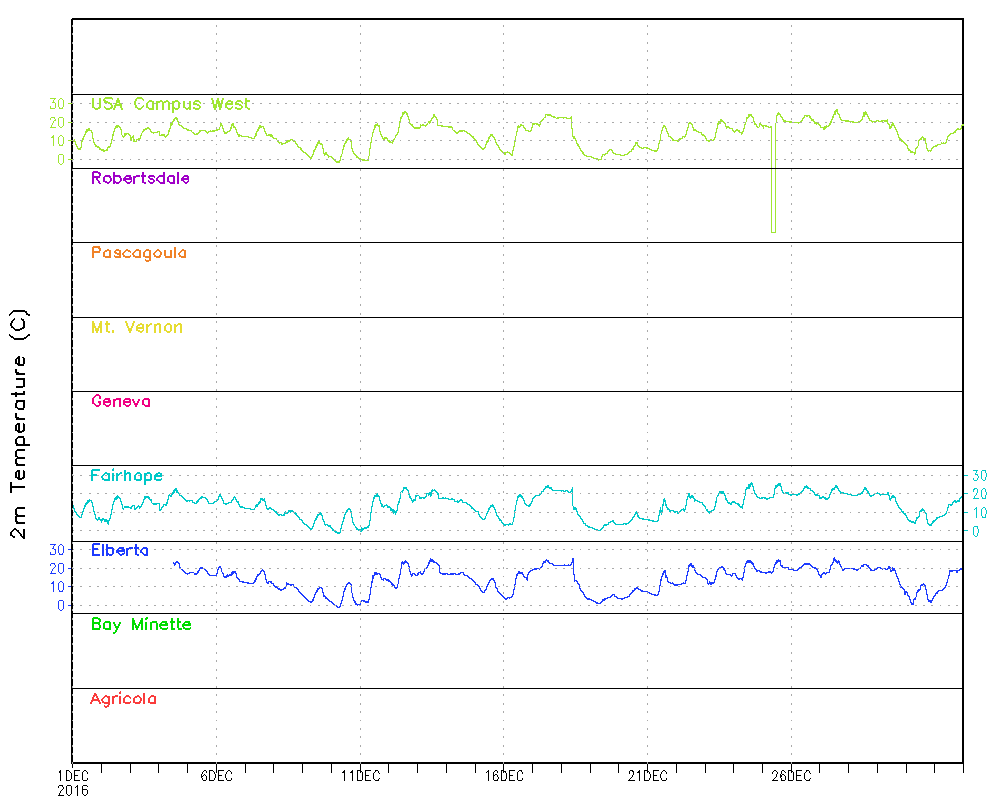This screenshot has width=1000, height=800.
Task: Click the Agricola station label
Action: click(123, 699)
